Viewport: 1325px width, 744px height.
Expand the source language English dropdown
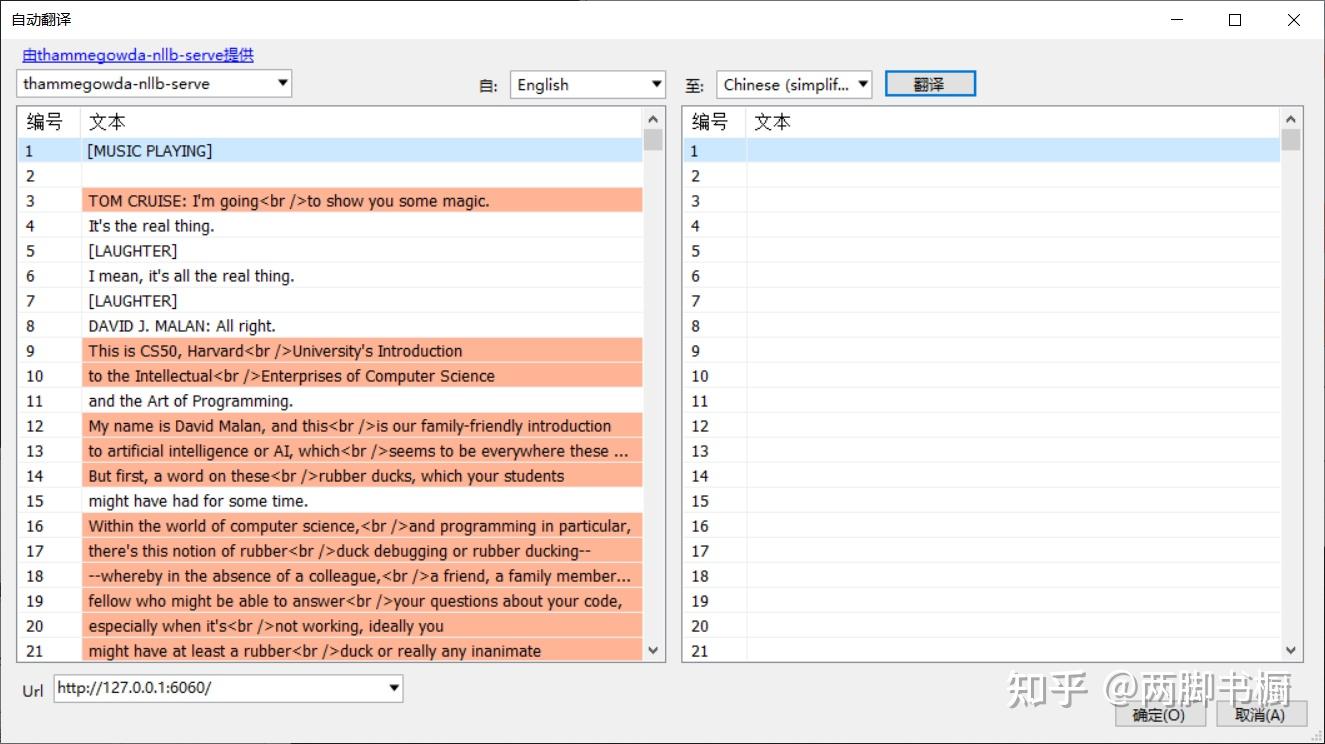point(588,85)
